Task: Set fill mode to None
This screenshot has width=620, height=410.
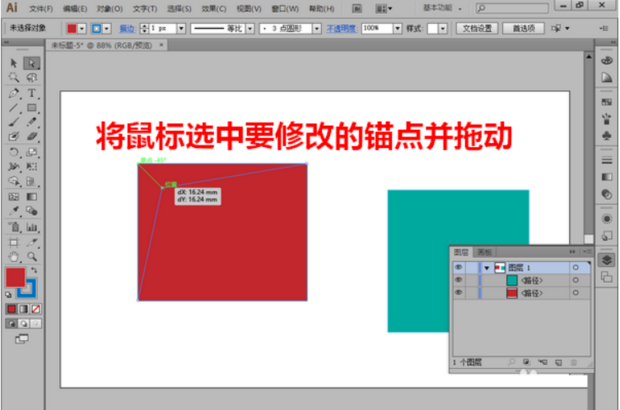Action: tap(36, 309)
